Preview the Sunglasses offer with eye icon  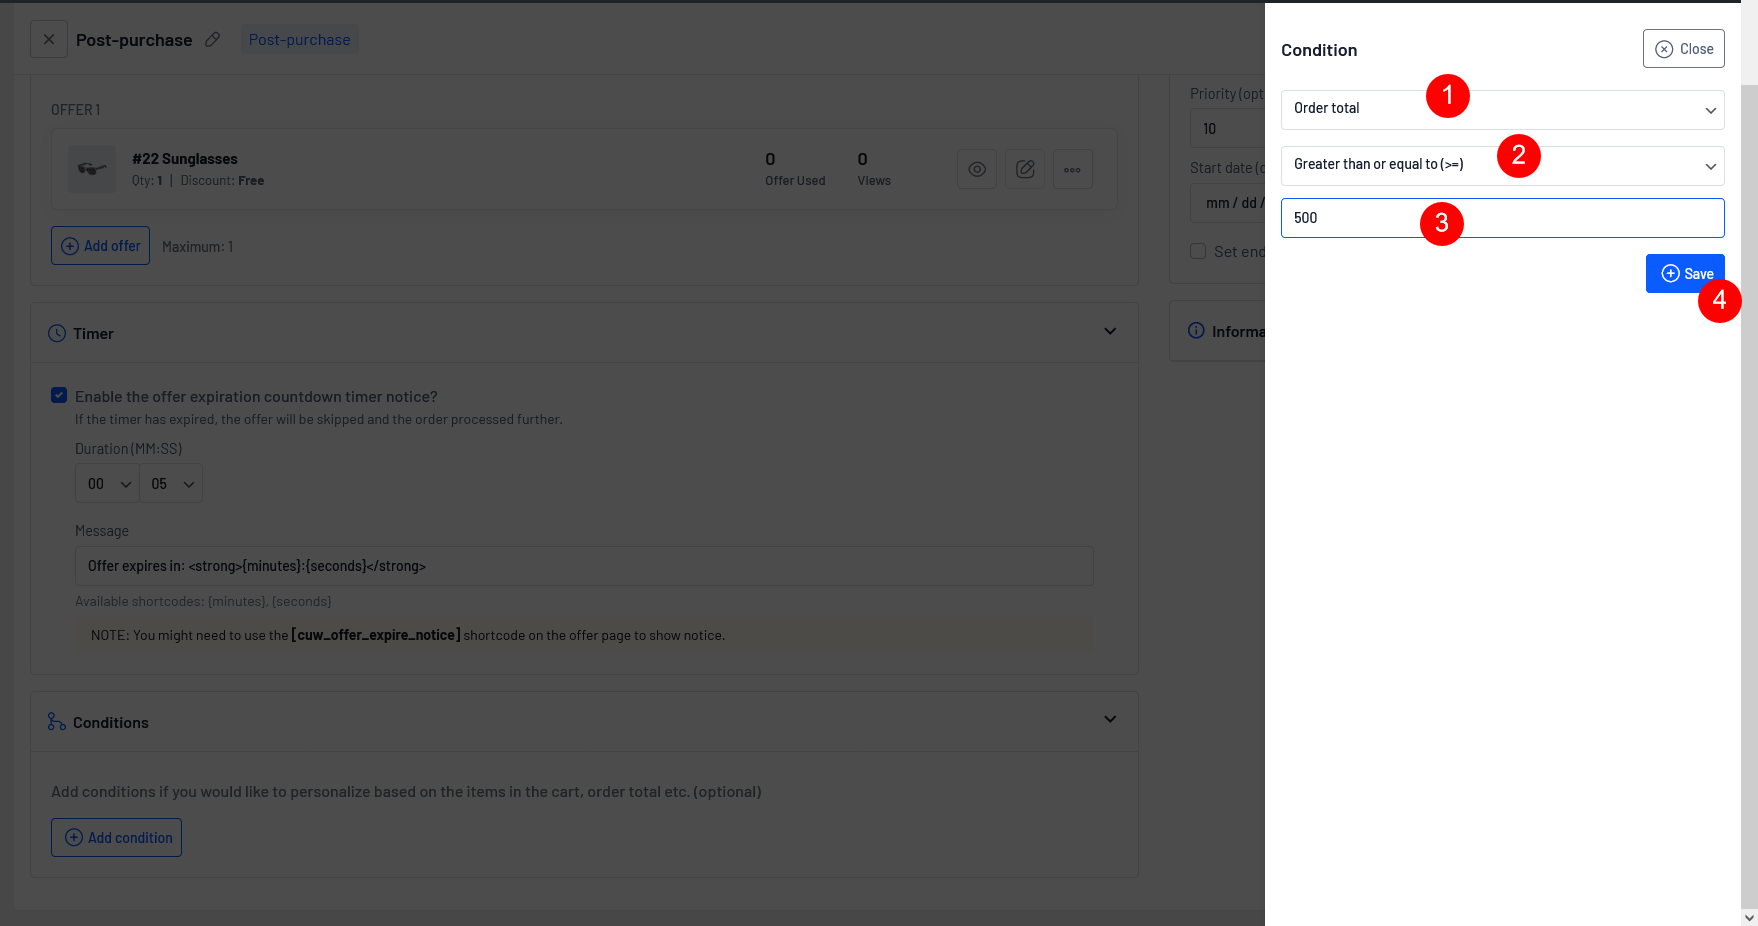point(976,169)
